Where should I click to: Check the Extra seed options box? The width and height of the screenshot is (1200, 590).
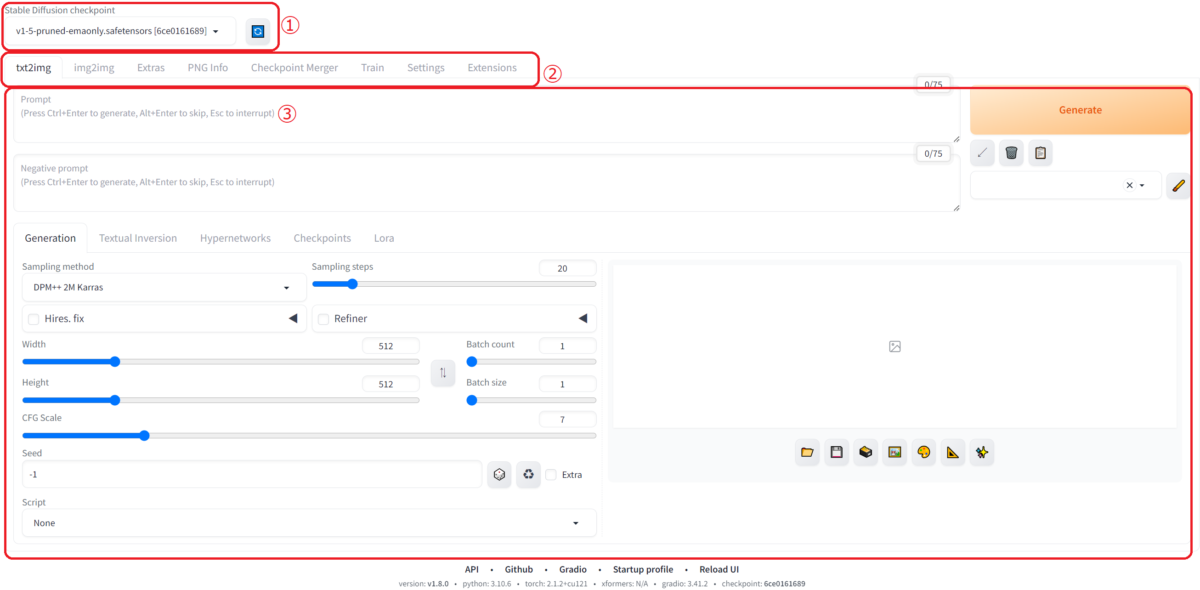(x=551, y=474)
